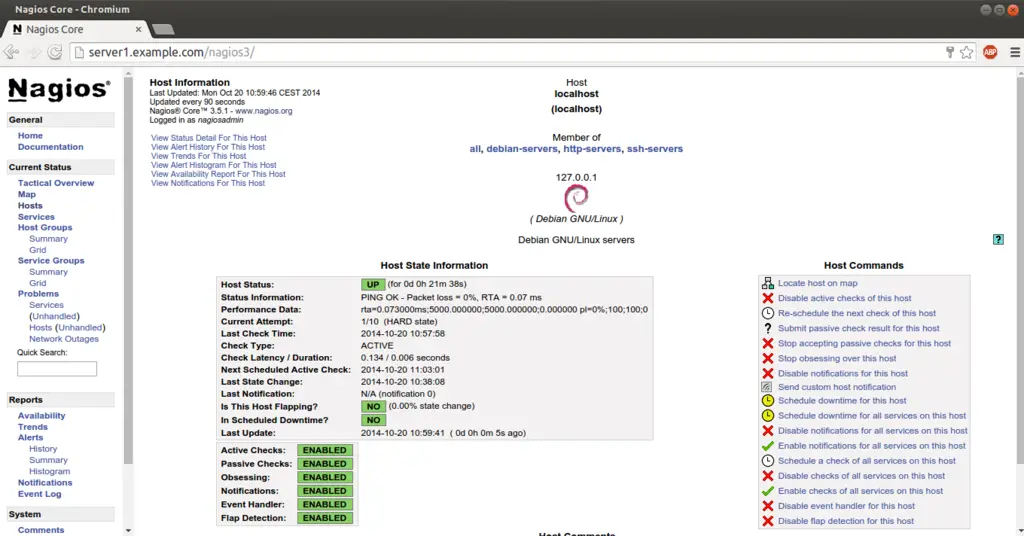Screen dimensions: 1024x536
Task: Click the Flap Detection ENABLED badge
Action: pyautogui.click(x=325, y=518)
